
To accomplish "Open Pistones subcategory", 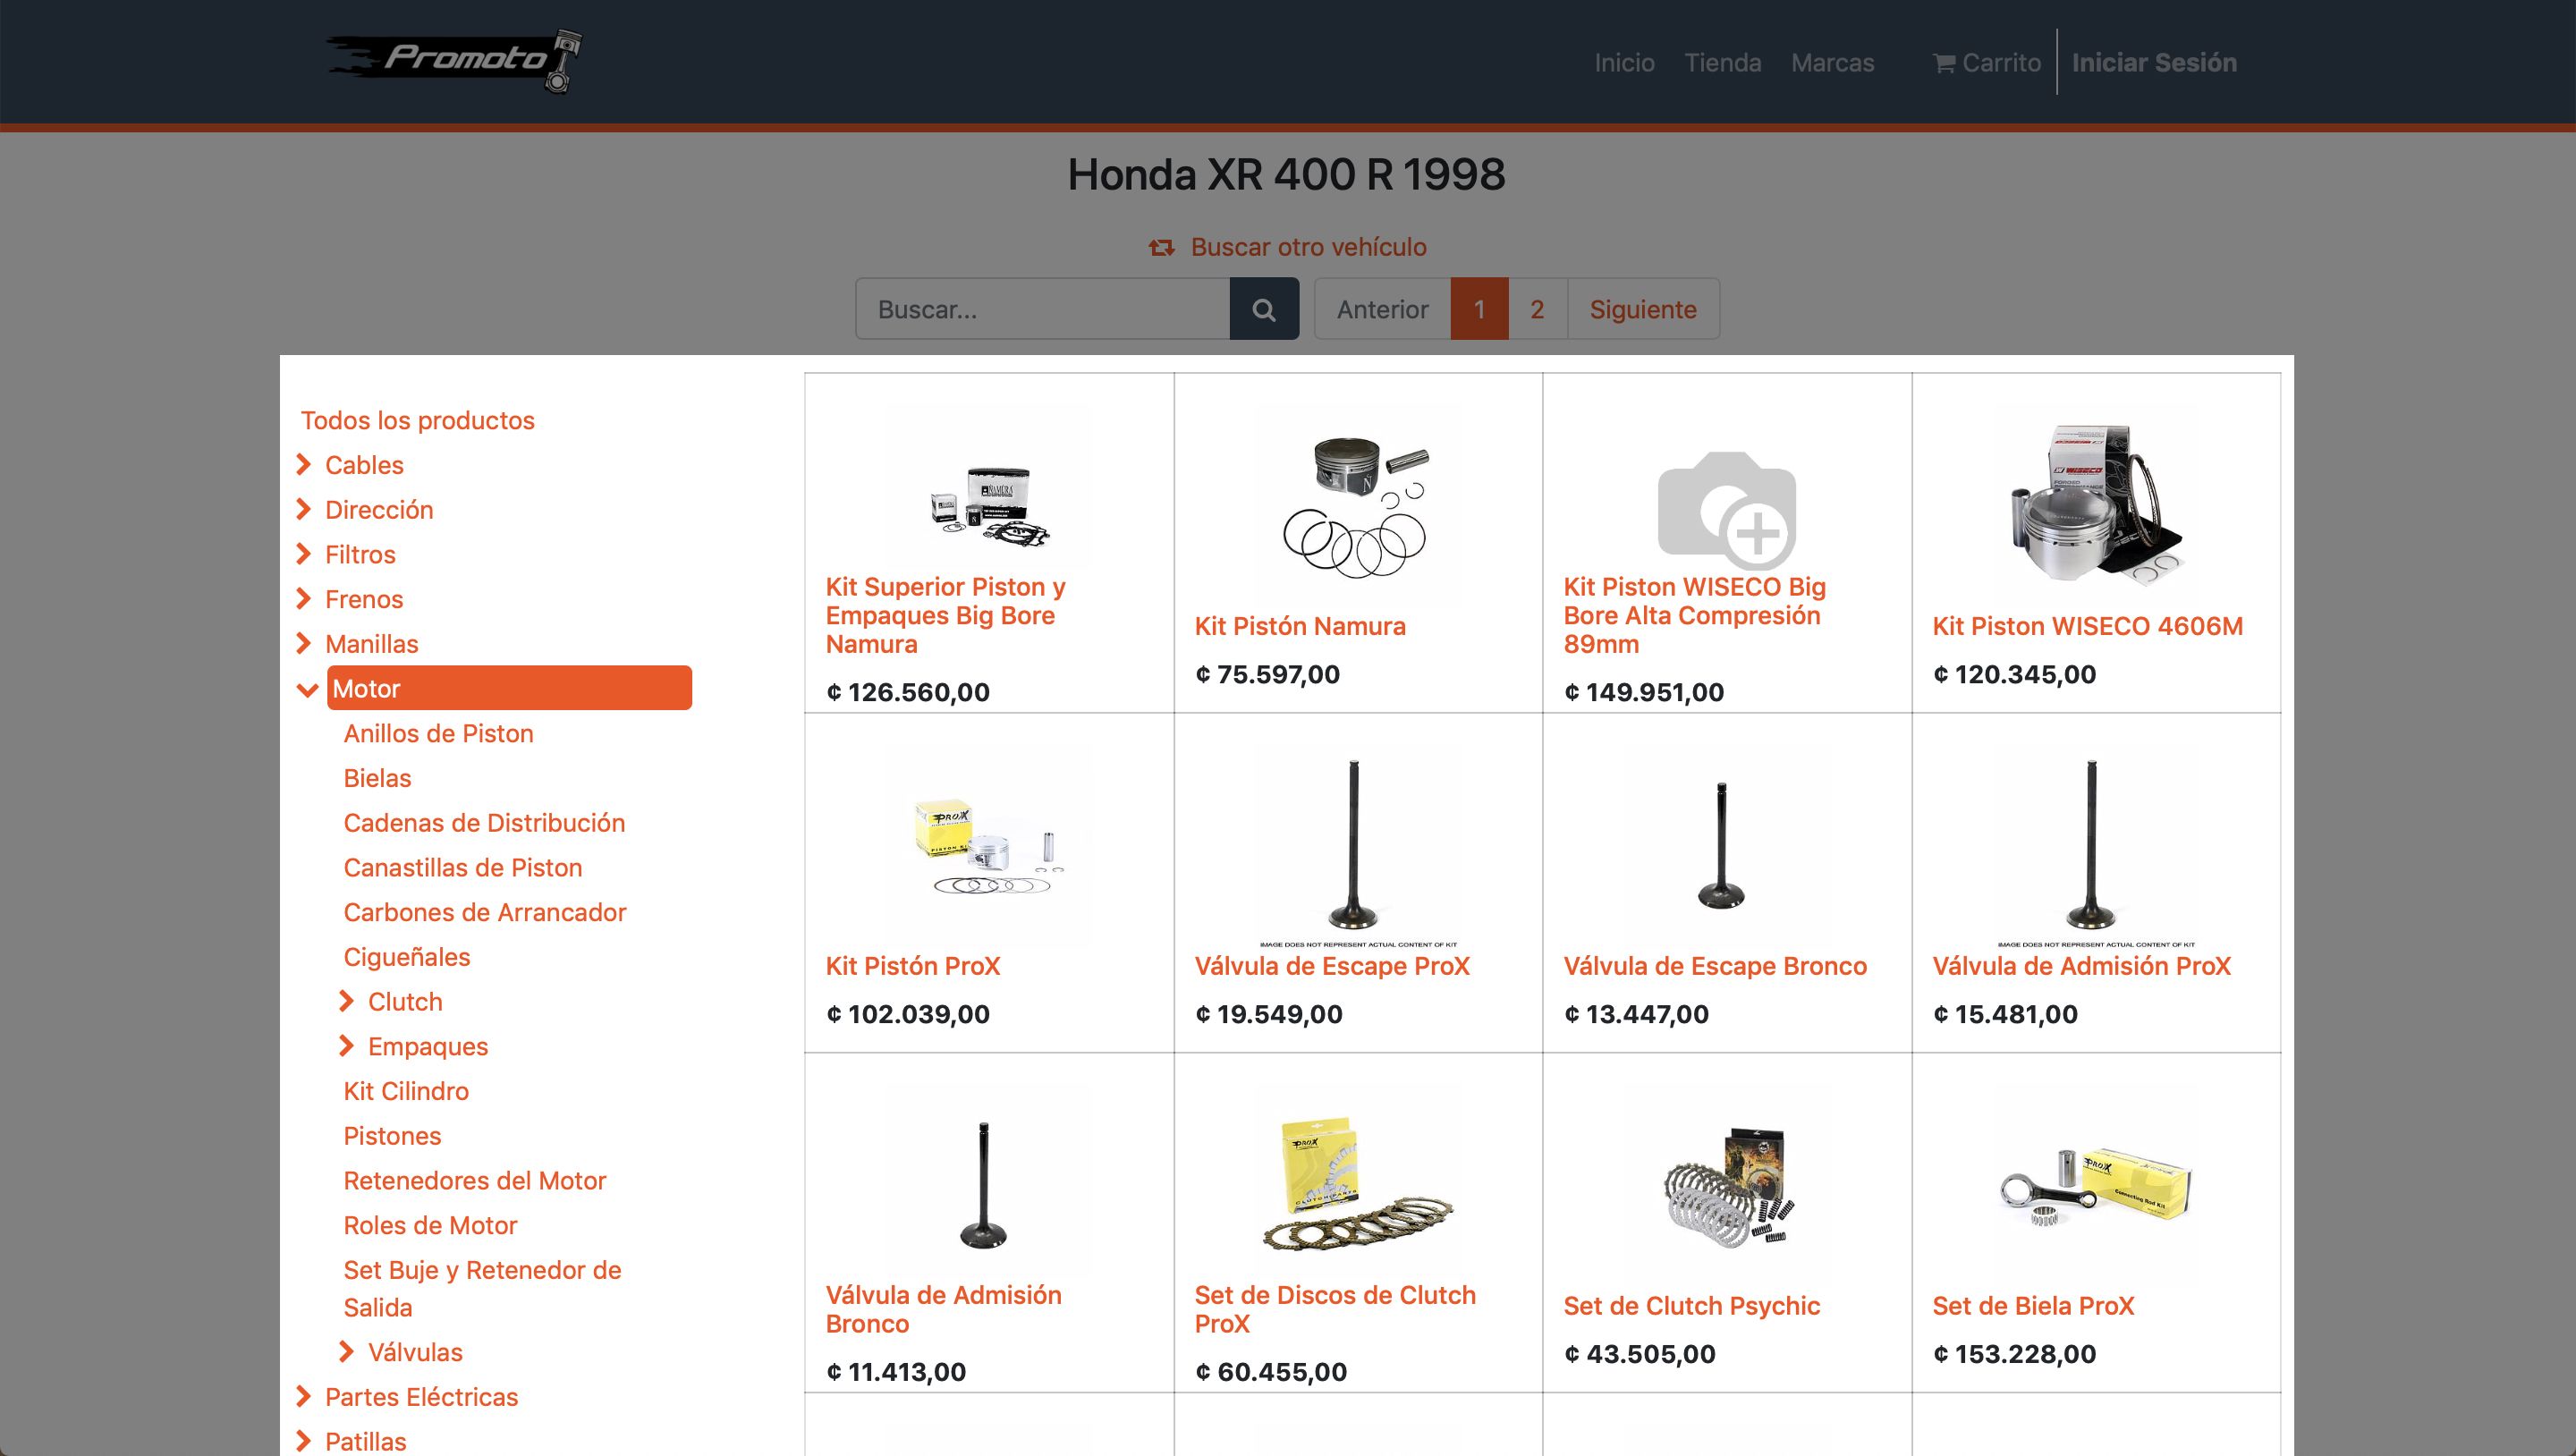I will pyautogui.click(x=392, y=1136).
